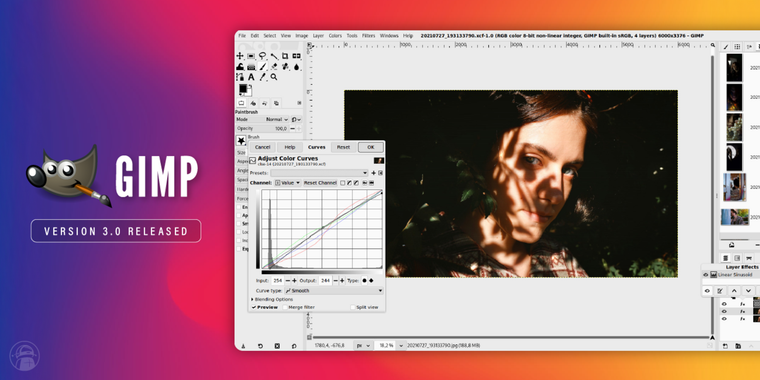Click the Reset Channel button
This screenshot has width=760, height=380.
[x=320, y=183]
